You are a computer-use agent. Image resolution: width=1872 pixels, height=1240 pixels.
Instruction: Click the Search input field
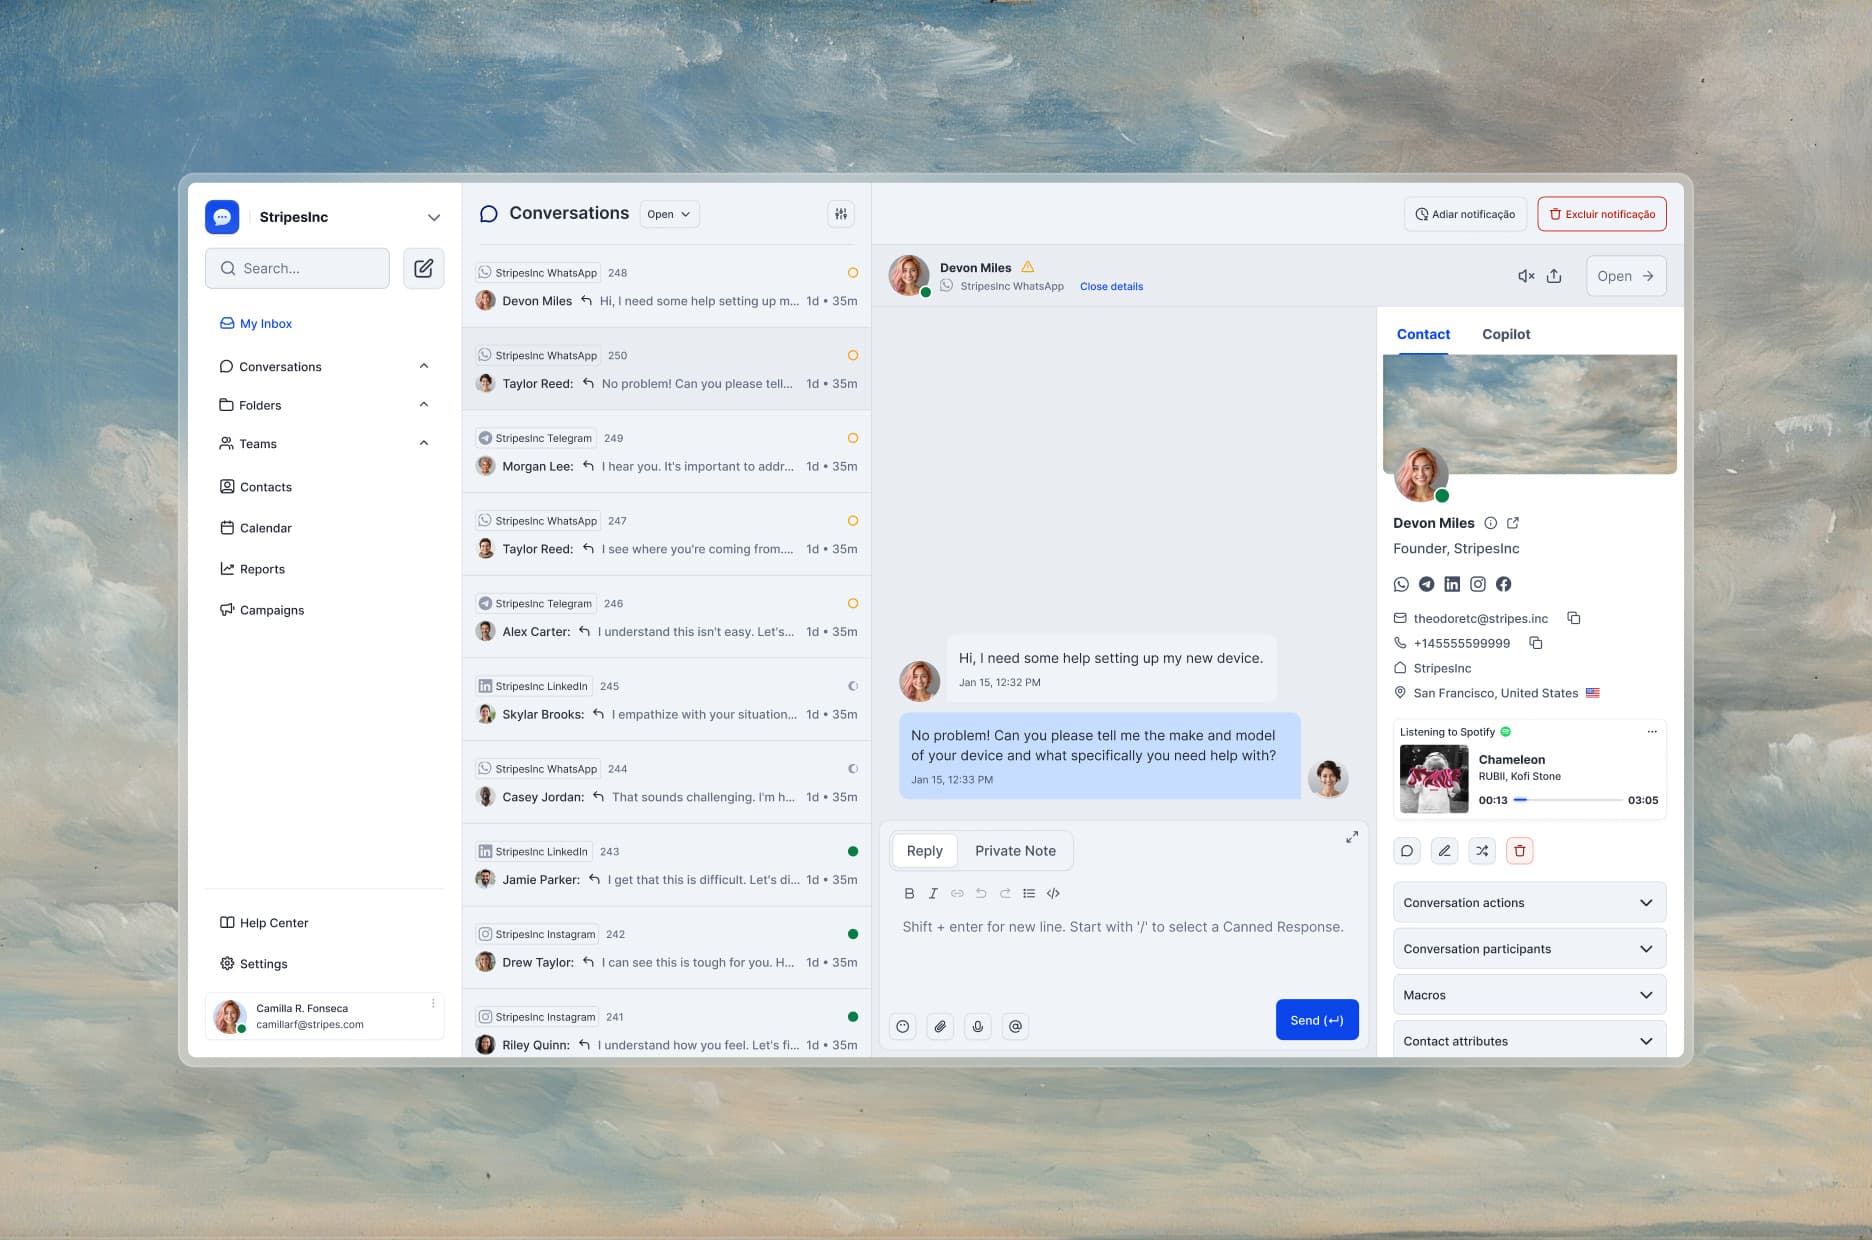(297, 268)
